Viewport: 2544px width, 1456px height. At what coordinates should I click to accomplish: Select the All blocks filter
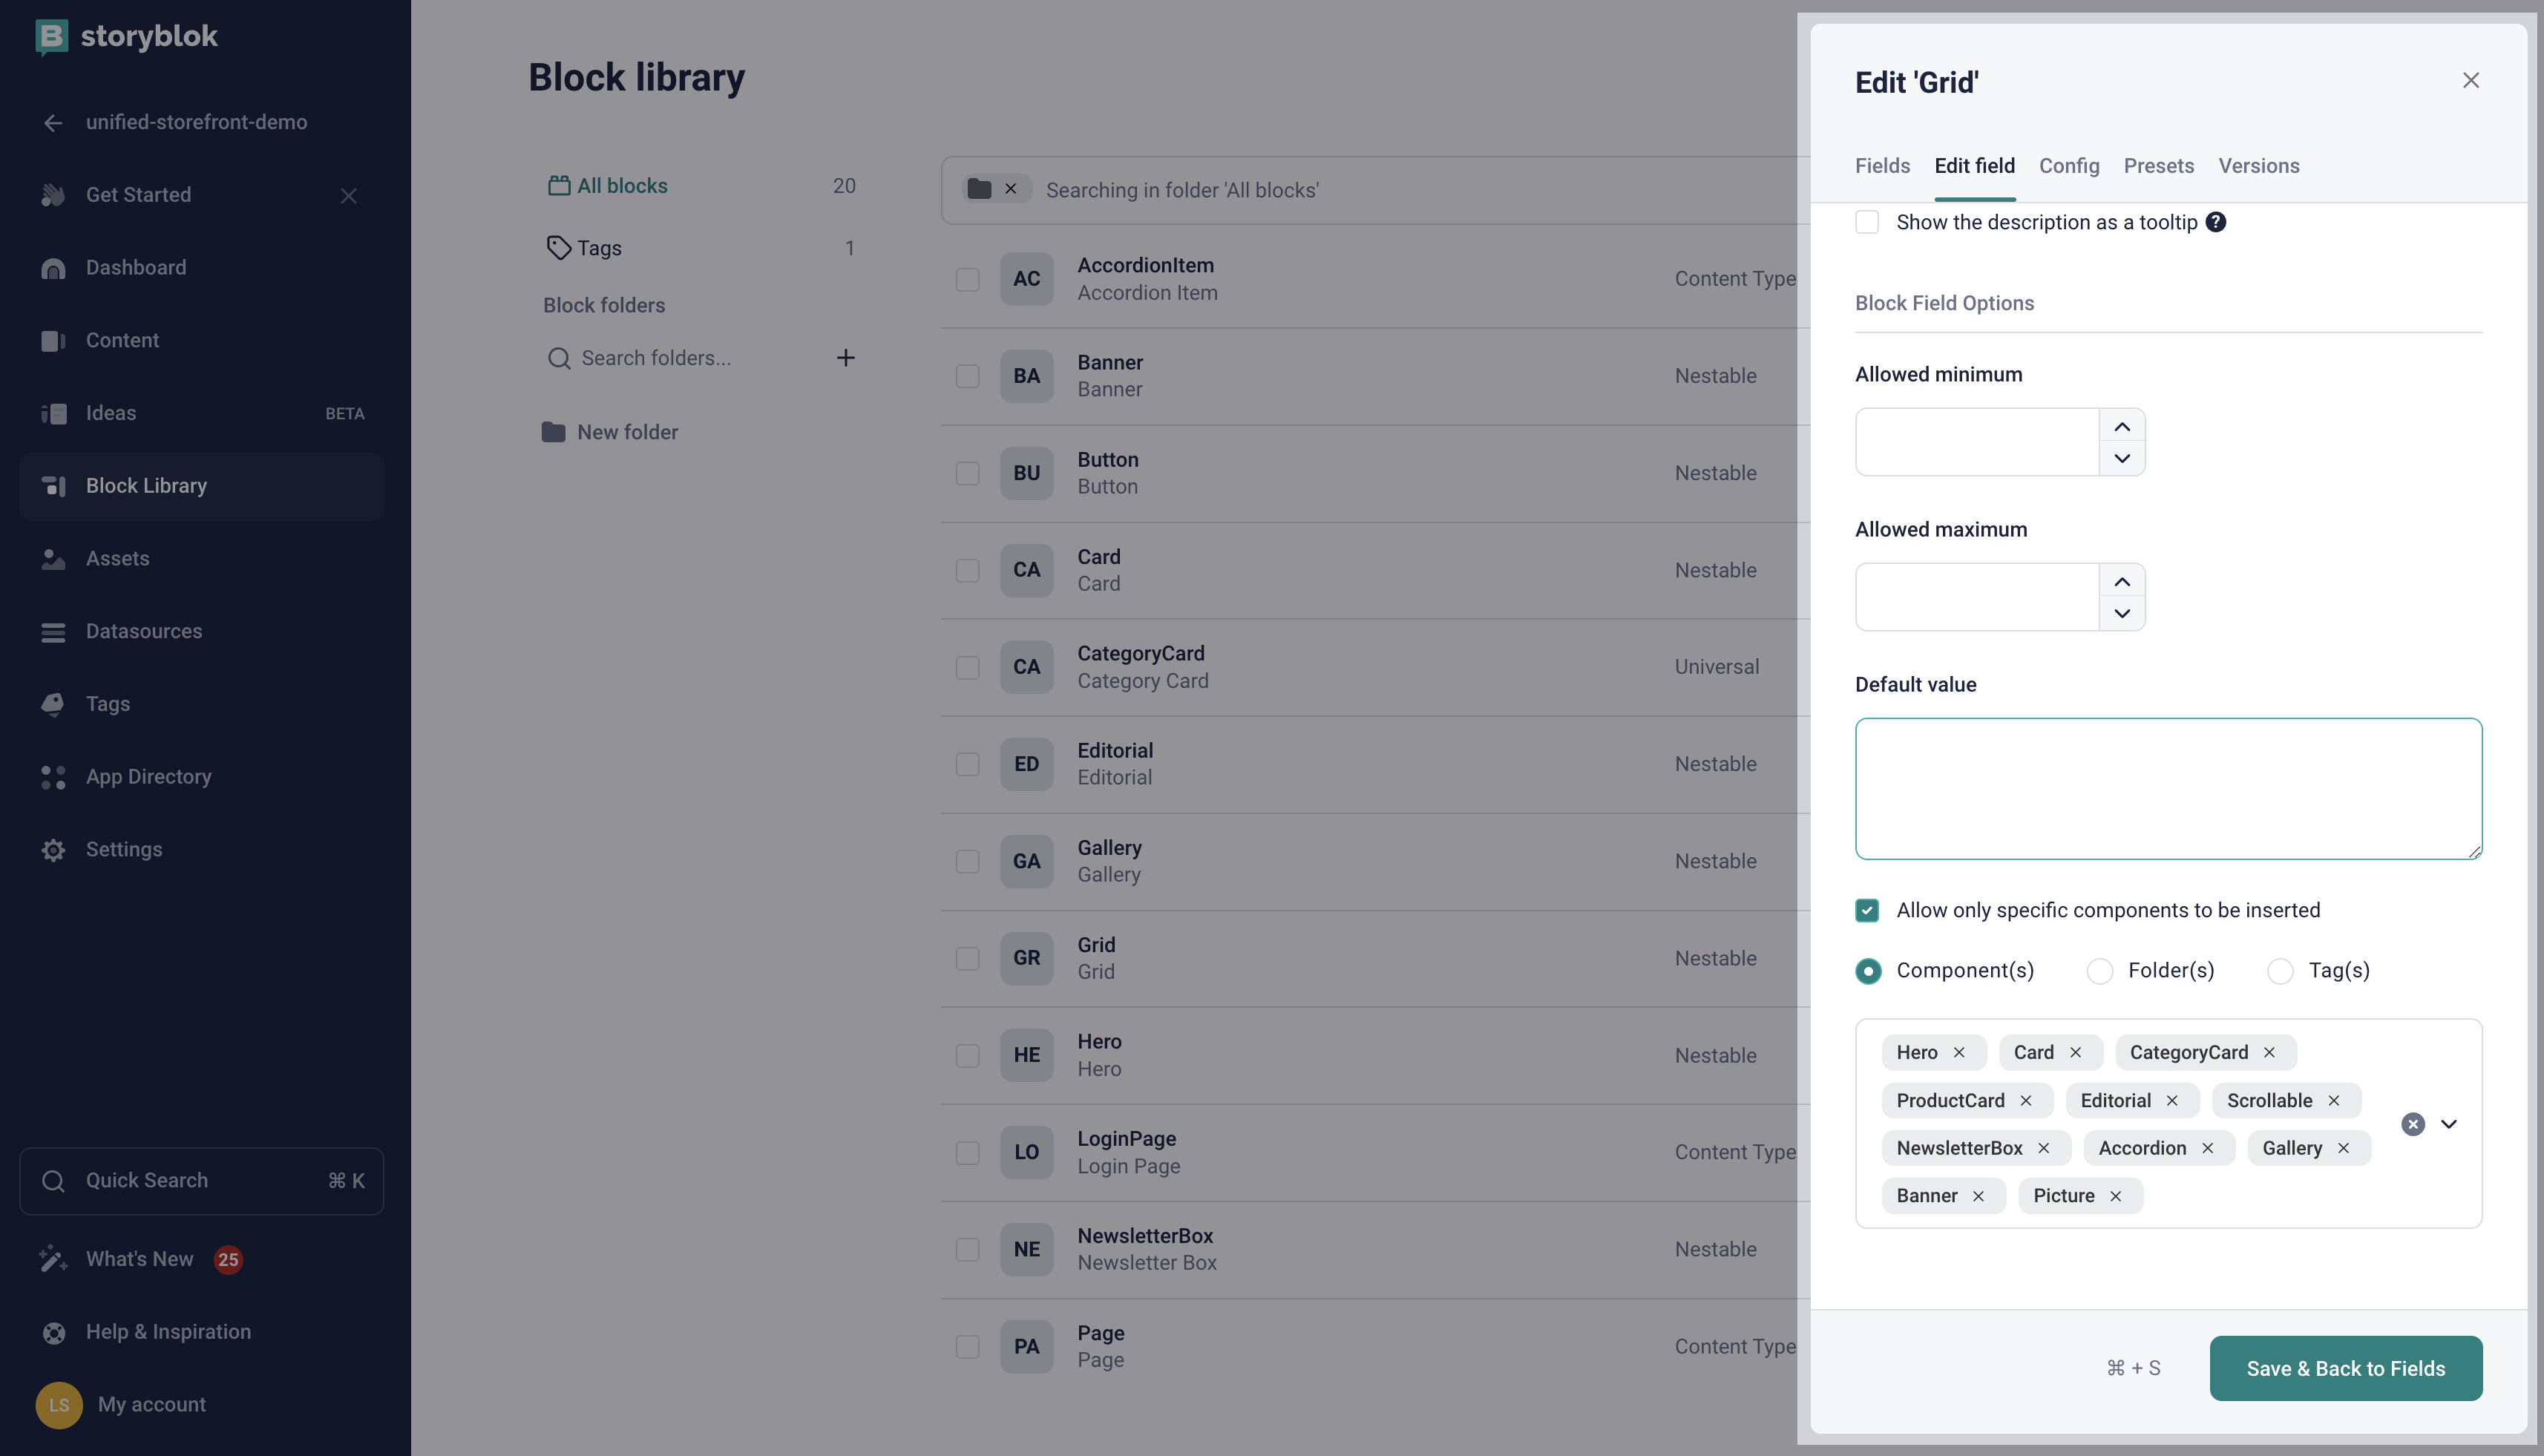(x=700, y=186)
